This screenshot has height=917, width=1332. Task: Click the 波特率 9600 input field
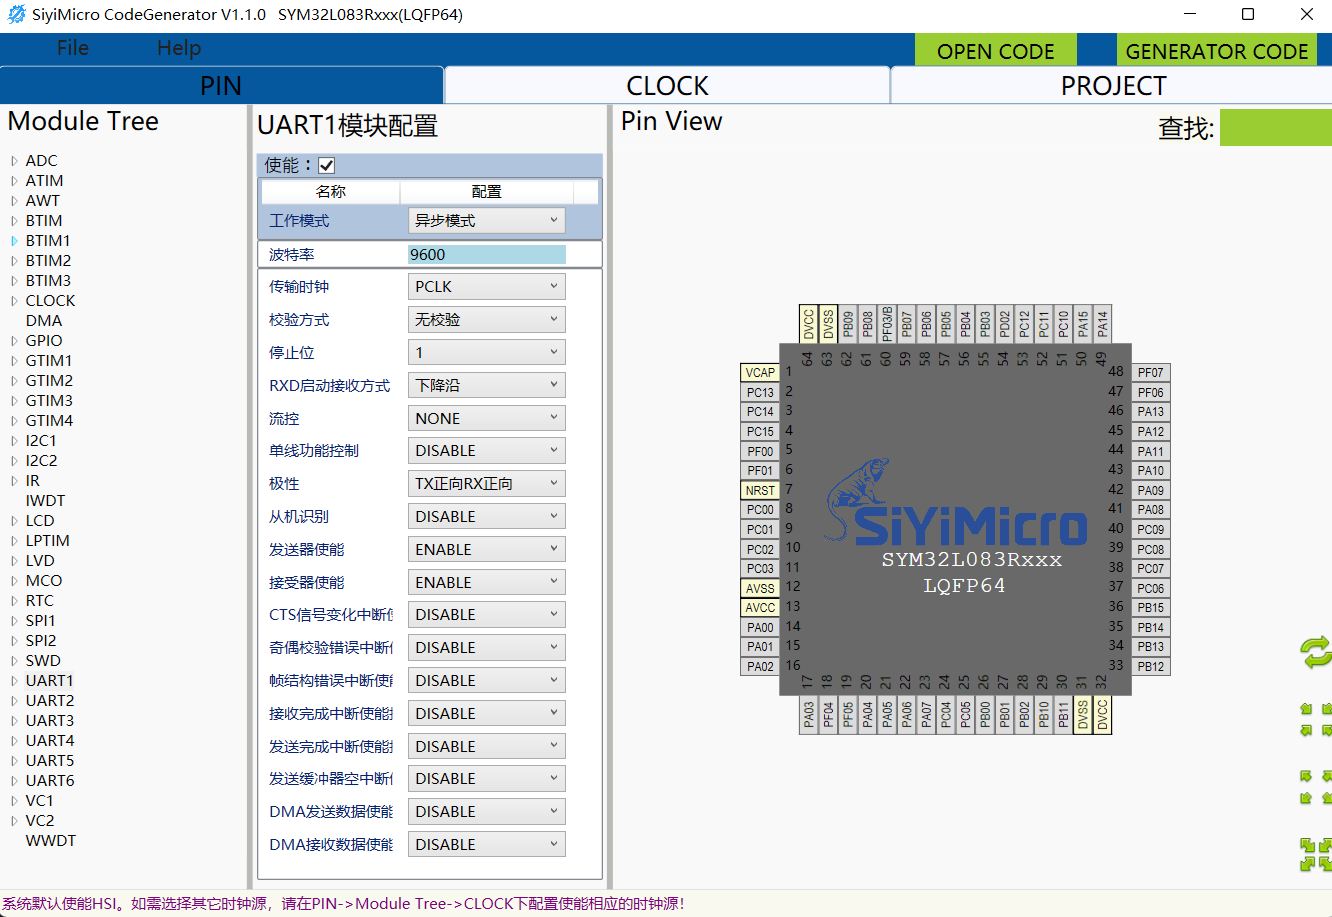486,254
